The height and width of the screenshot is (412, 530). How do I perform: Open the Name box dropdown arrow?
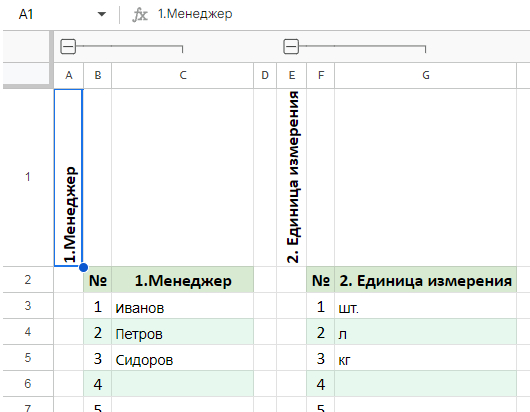coord(101,14)
